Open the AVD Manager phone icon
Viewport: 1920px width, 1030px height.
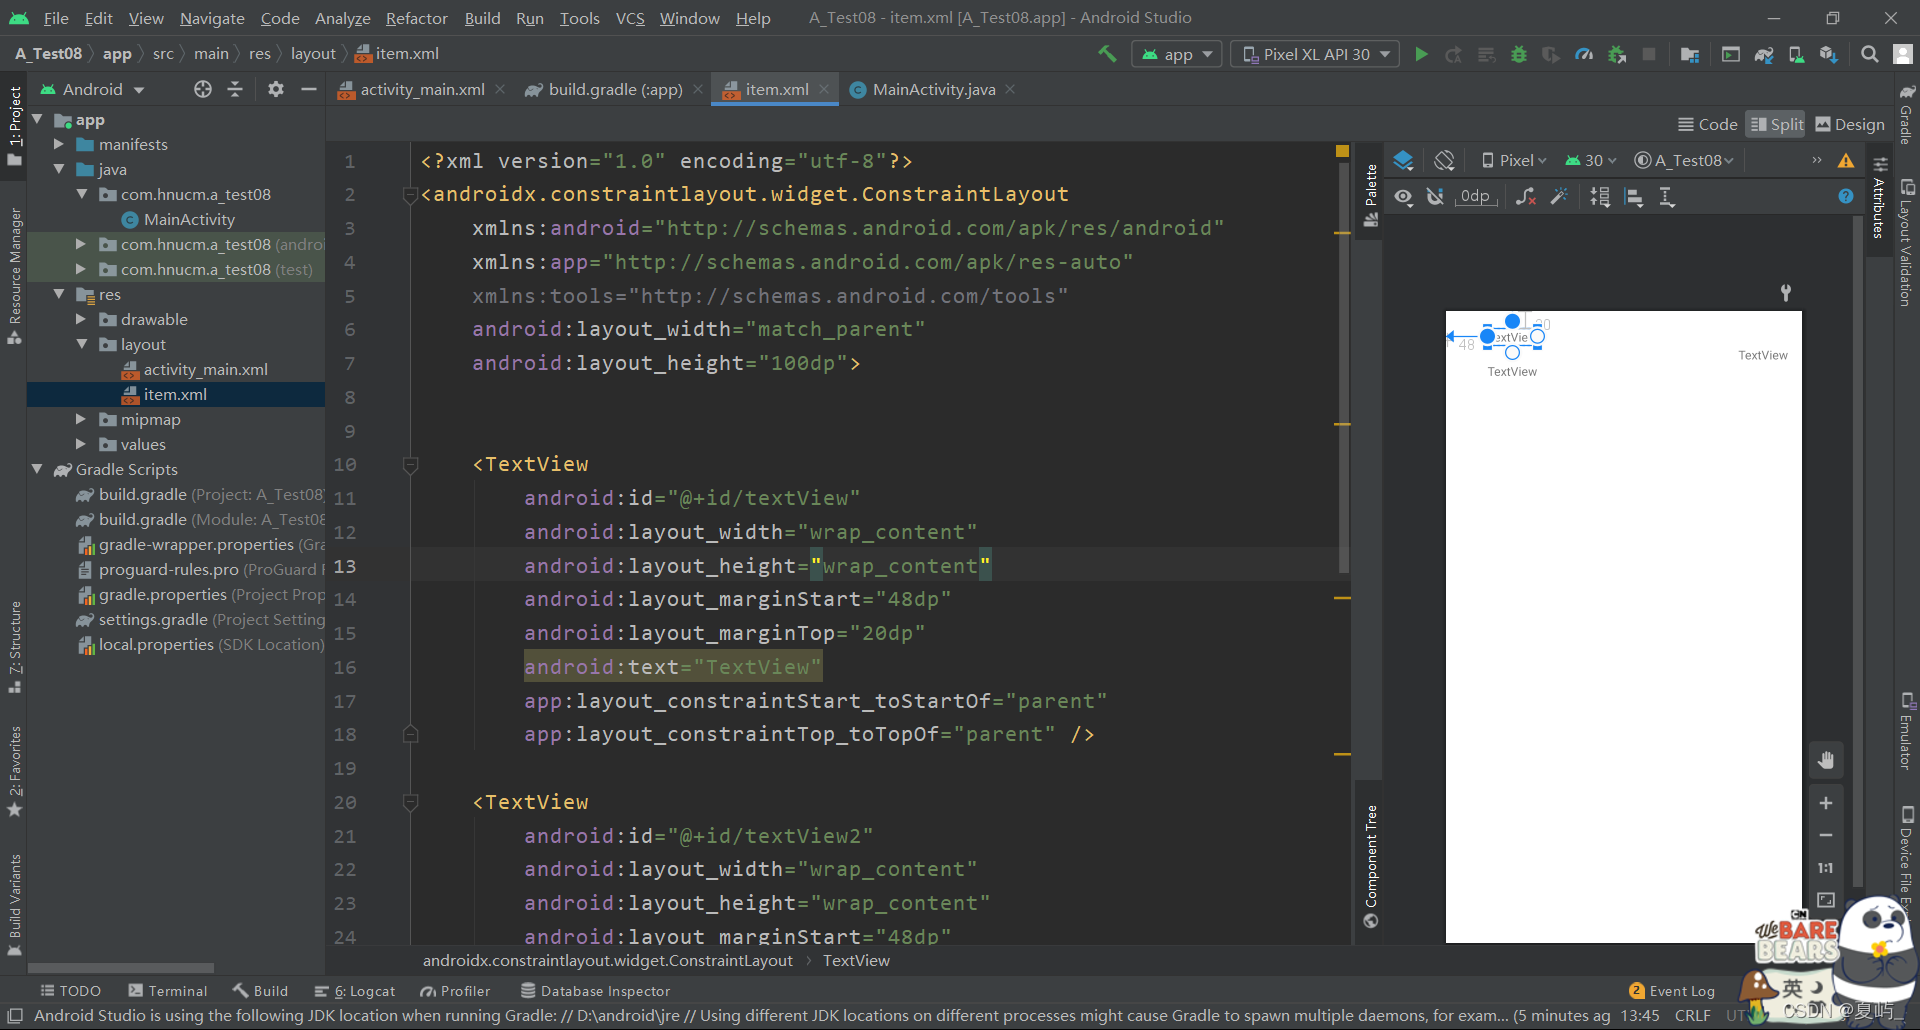1796,54
